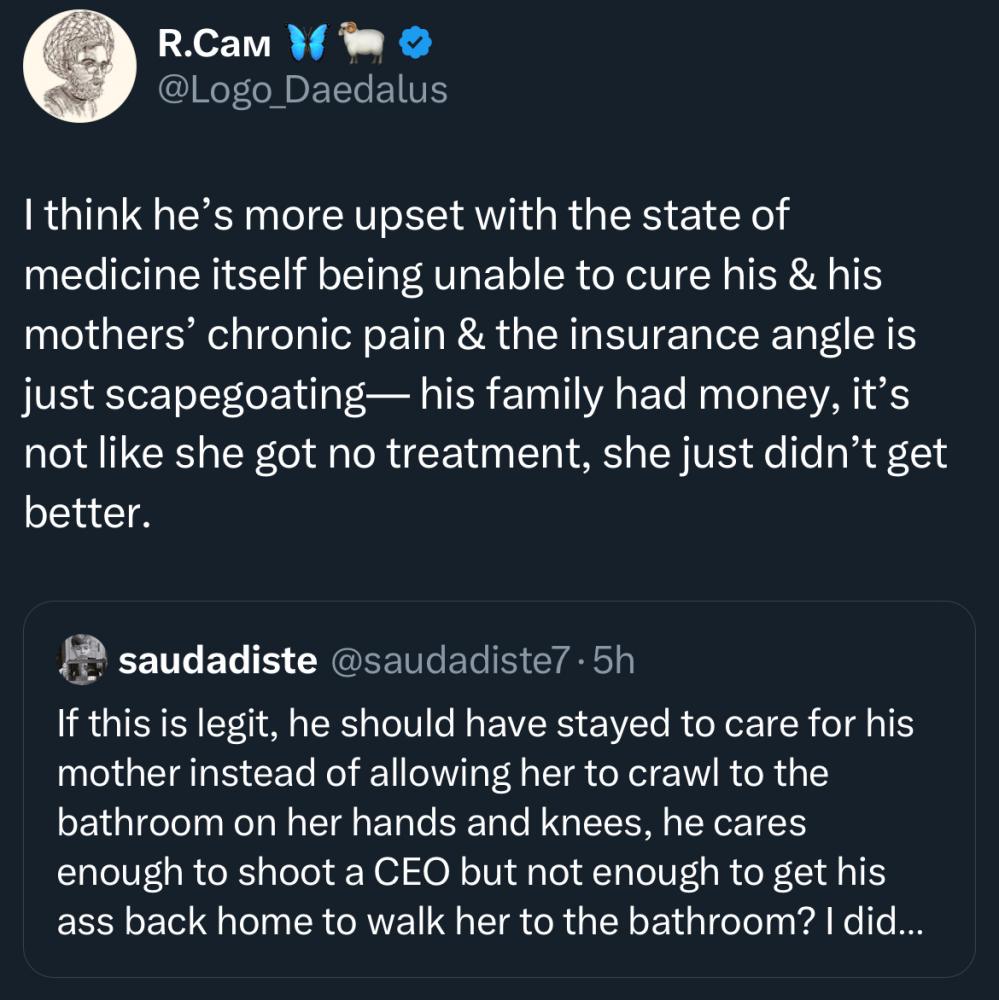
Task: Open R.Cam's sketched profile avatar
Action: click(x=80, y=66)
